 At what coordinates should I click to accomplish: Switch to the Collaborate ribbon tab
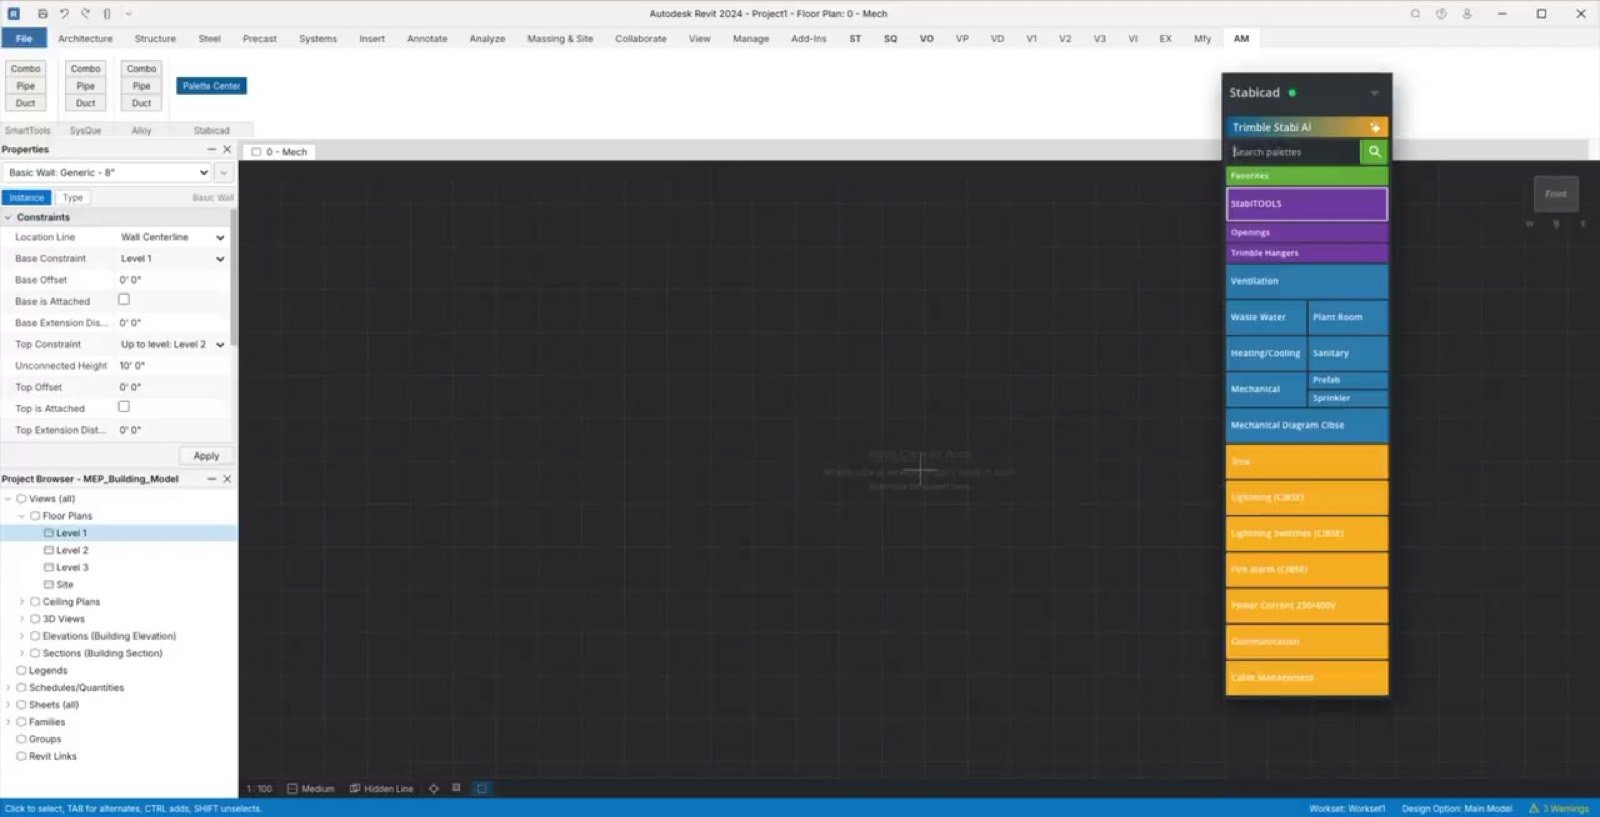(641, 39)
